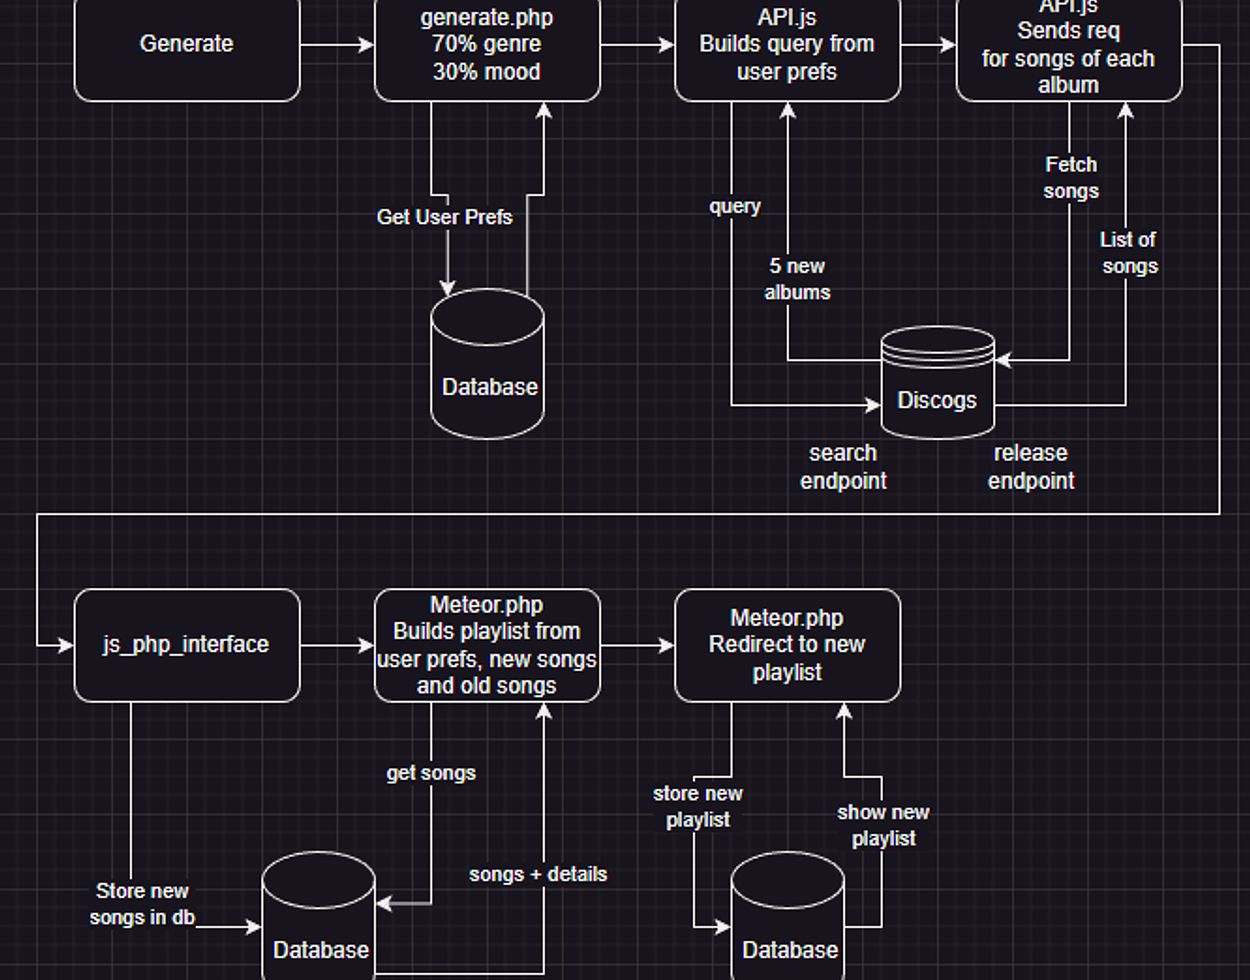Click the js_php_interface node
Image resolution: width=1250 pixels, height=980 pixels.
[x=187, y=645]
